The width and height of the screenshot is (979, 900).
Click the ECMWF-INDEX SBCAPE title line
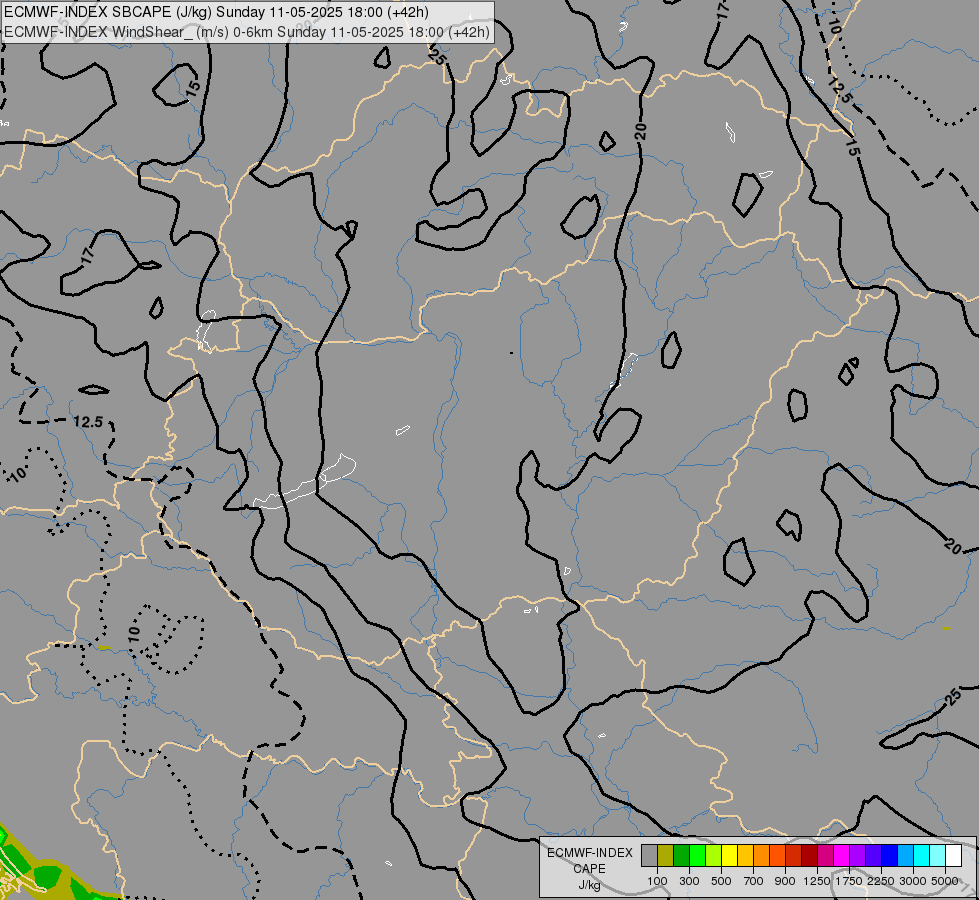[216, 12]
